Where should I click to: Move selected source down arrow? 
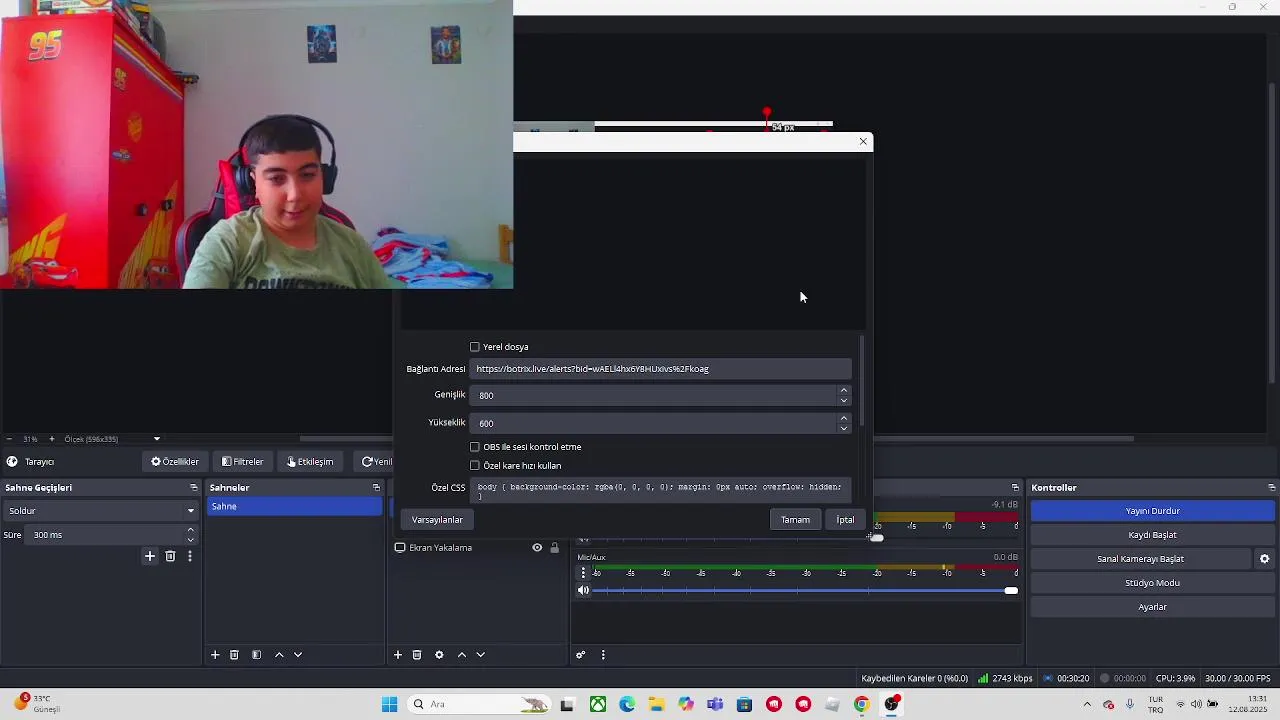481,655
